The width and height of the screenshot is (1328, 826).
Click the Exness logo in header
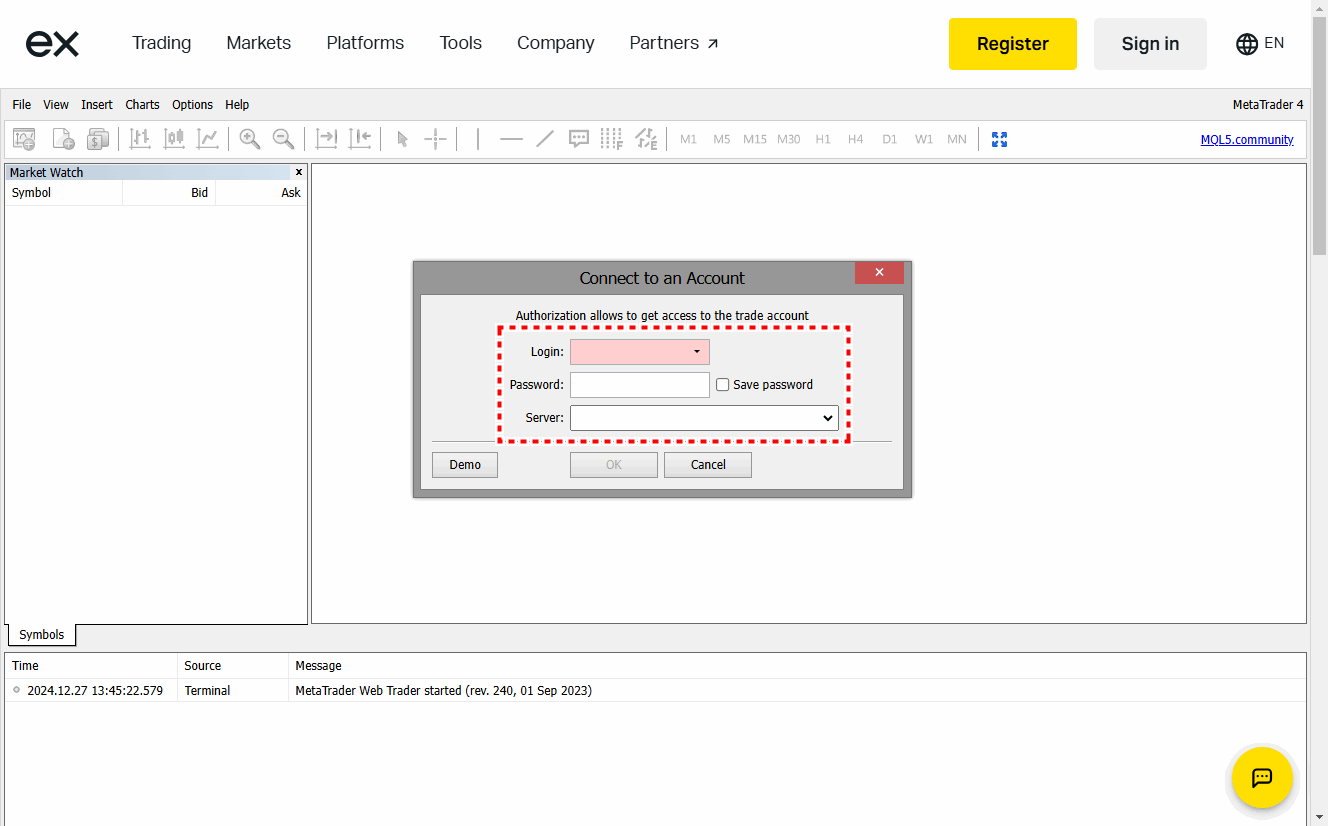point(52,43)
